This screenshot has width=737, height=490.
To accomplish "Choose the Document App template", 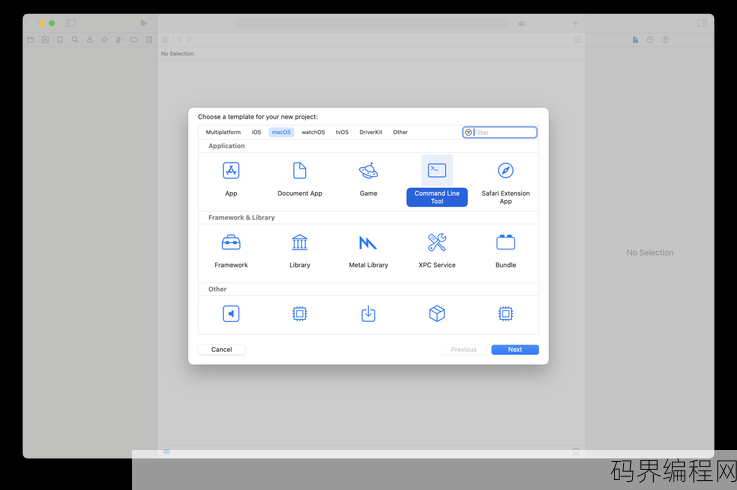I will [299, 171].
